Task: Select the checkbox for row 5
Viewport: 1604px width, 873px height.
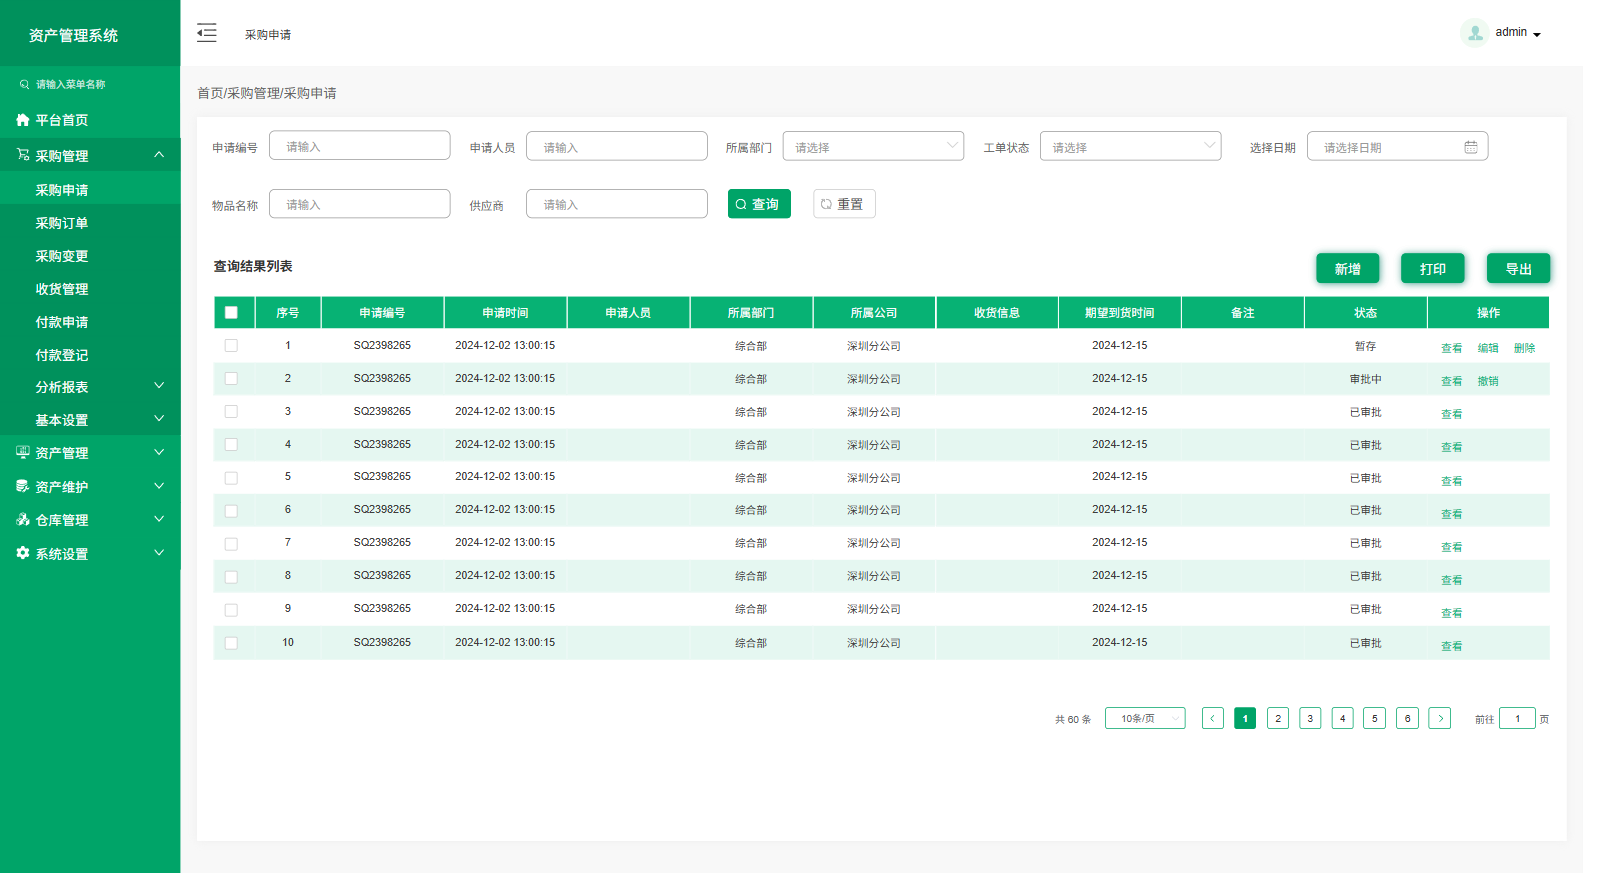Action: pyautogui.click(x=231, y=478)
